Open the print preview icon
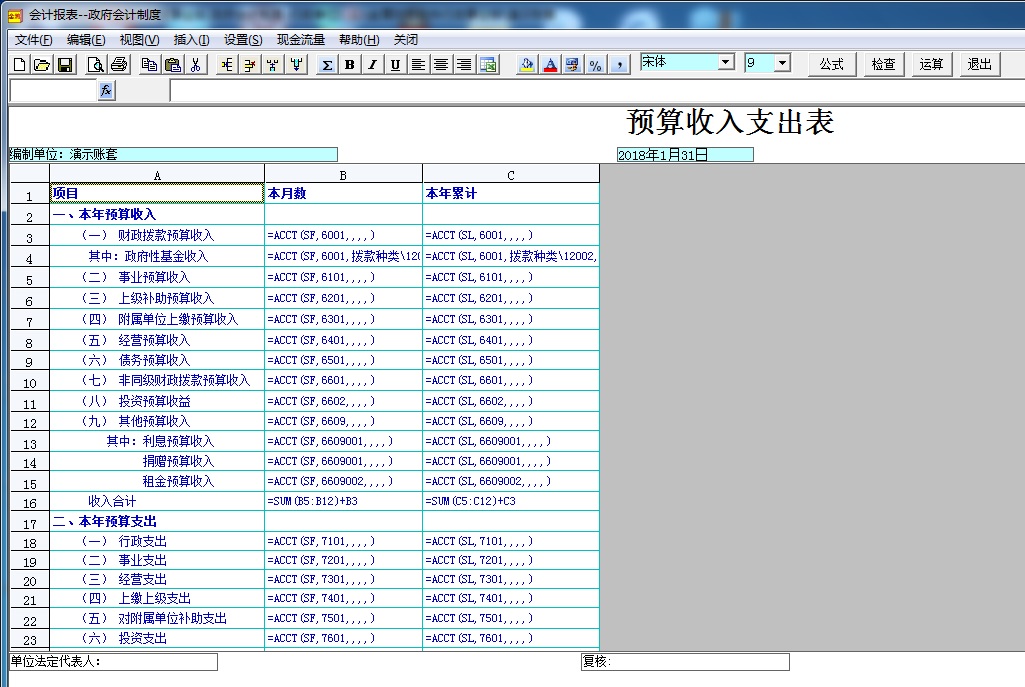 click(x=96, y=65)
